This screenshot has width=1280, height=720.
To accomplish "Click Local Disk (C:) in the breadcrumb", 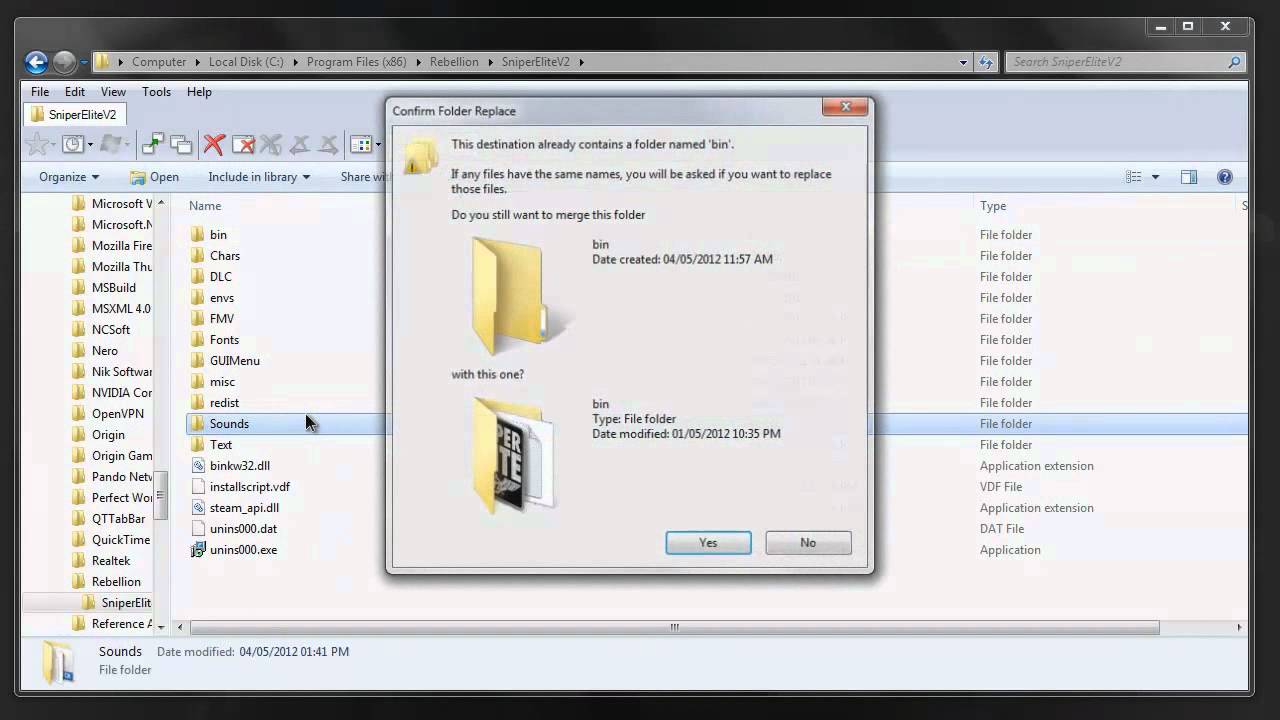I will tap(246, 62).
